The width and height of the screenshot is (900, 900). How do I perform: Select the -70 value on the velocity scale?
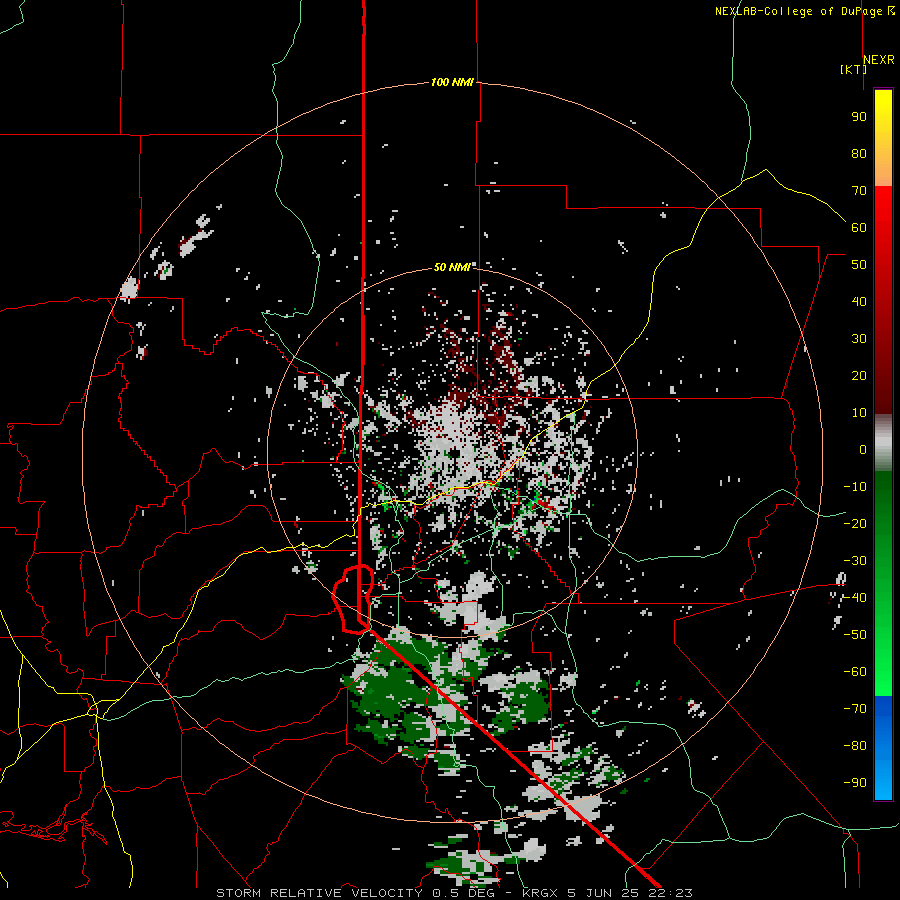[x=855, y=709]
